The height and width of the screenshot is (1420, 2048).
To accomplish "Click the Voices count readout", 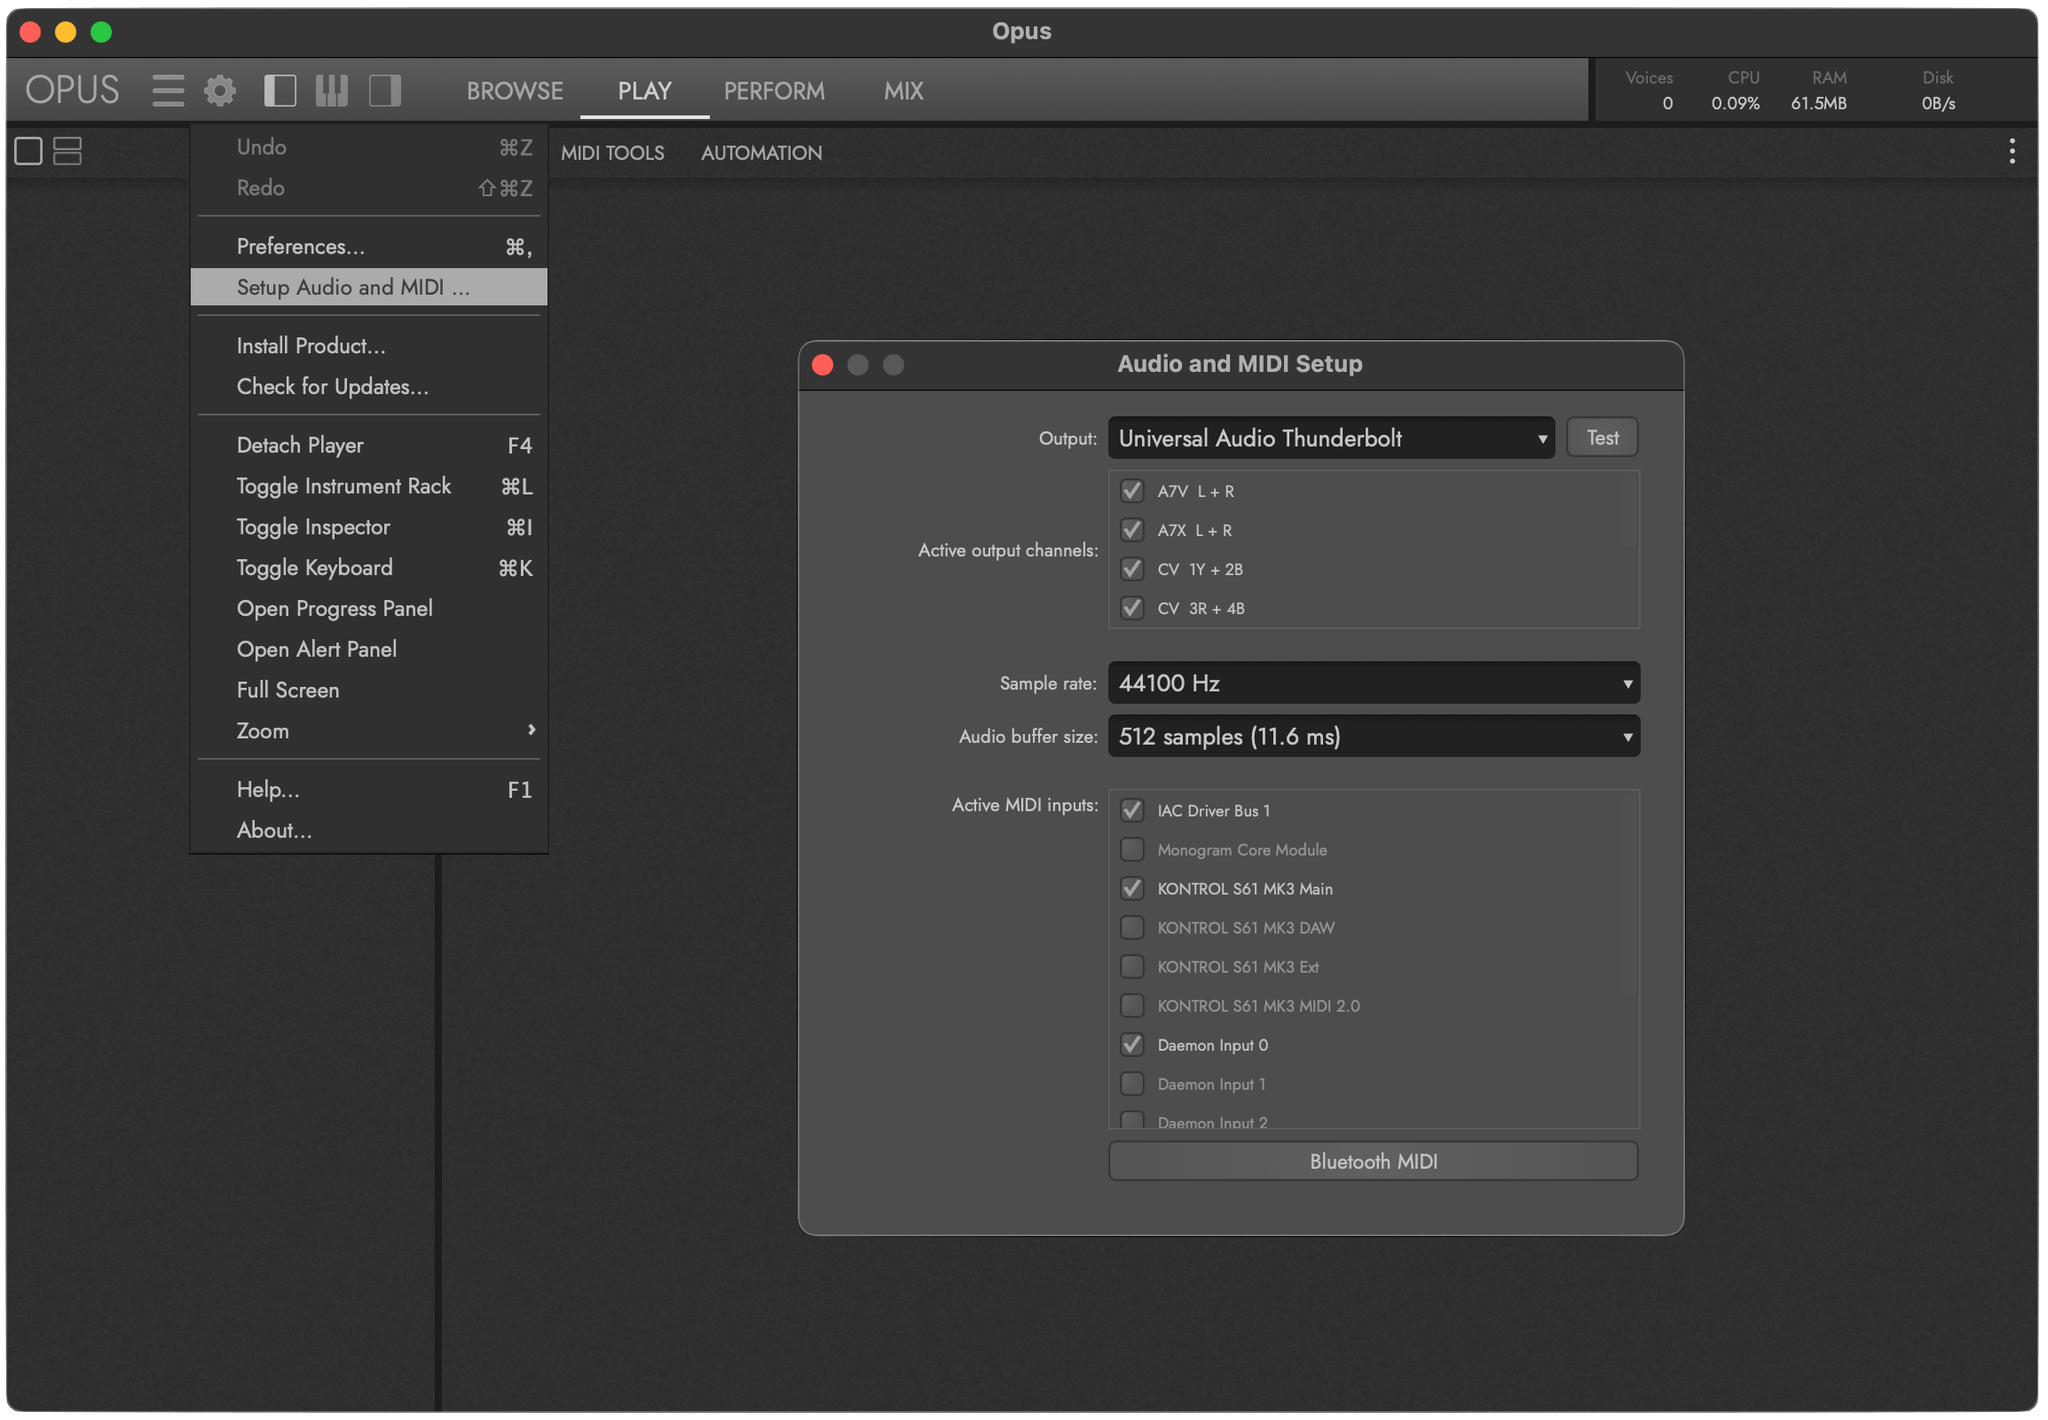I will coord(1651,91).
